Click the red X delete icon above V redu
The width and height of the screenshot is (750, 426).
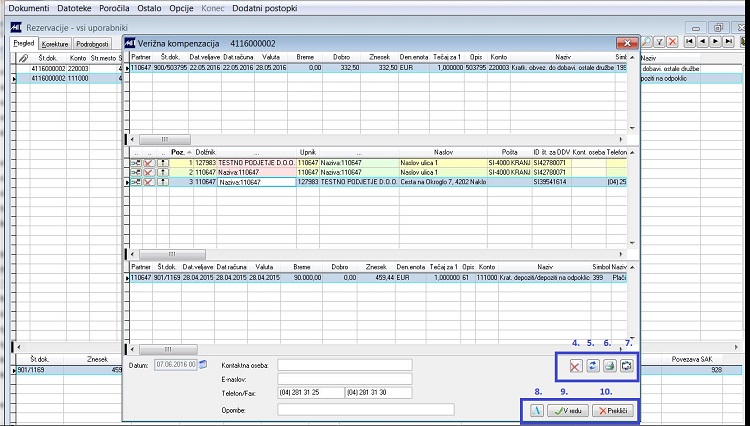pyautogui.click(x=575, y=366)
